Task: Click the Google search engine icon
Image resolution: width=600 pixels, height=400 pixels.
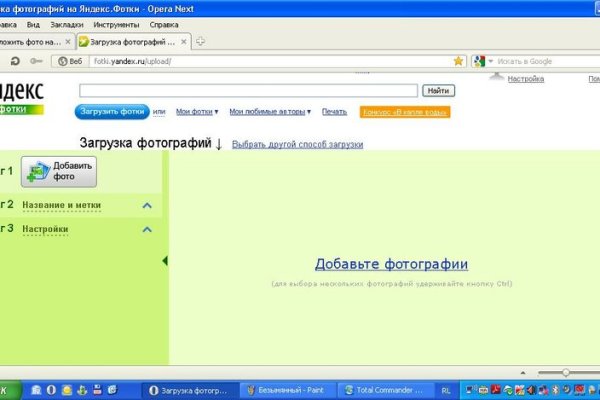Action: (479, 61)
